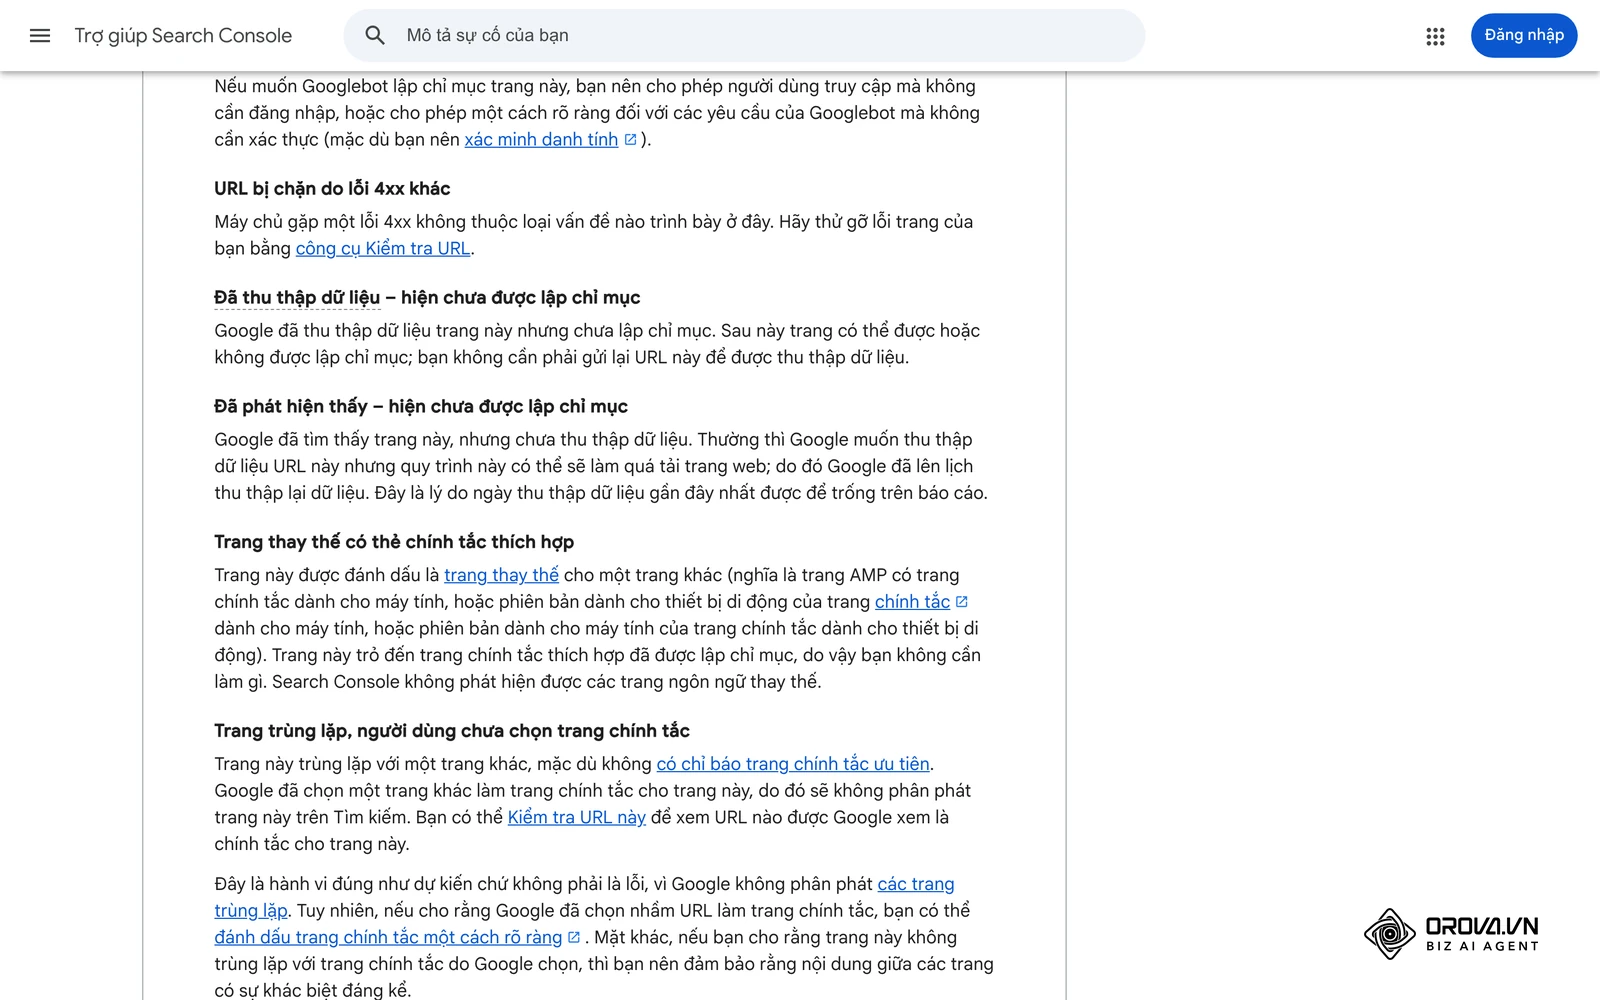The width and height of the screenshot is (1600, 1000).
Task: Open 'có chỉ báo trang chính tắc ưu tiên' link
Action: point(793,764)
